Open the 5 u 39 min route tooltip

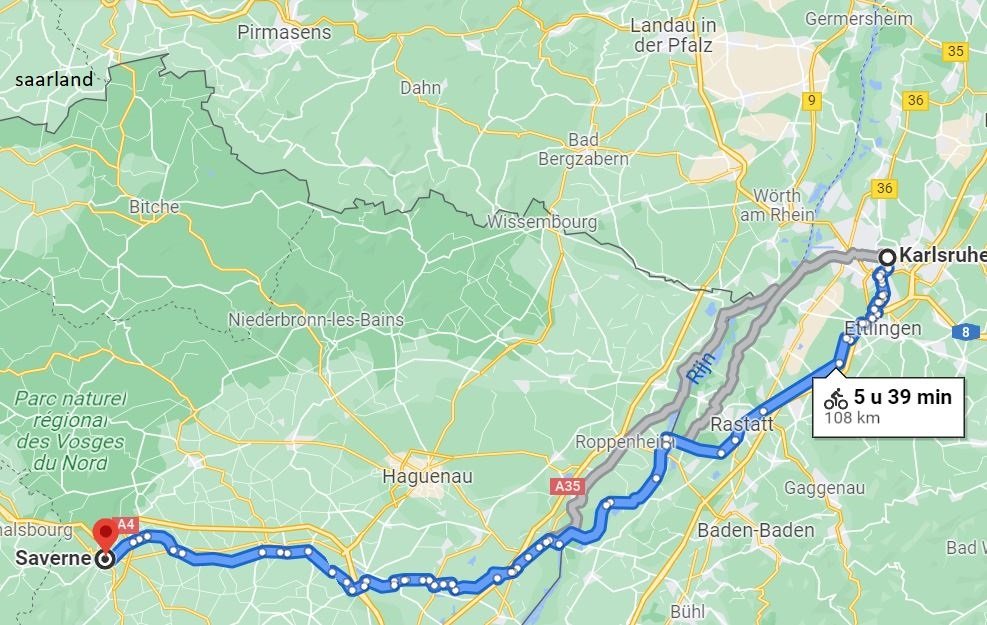pyautogui.click(x=888, y=407)
